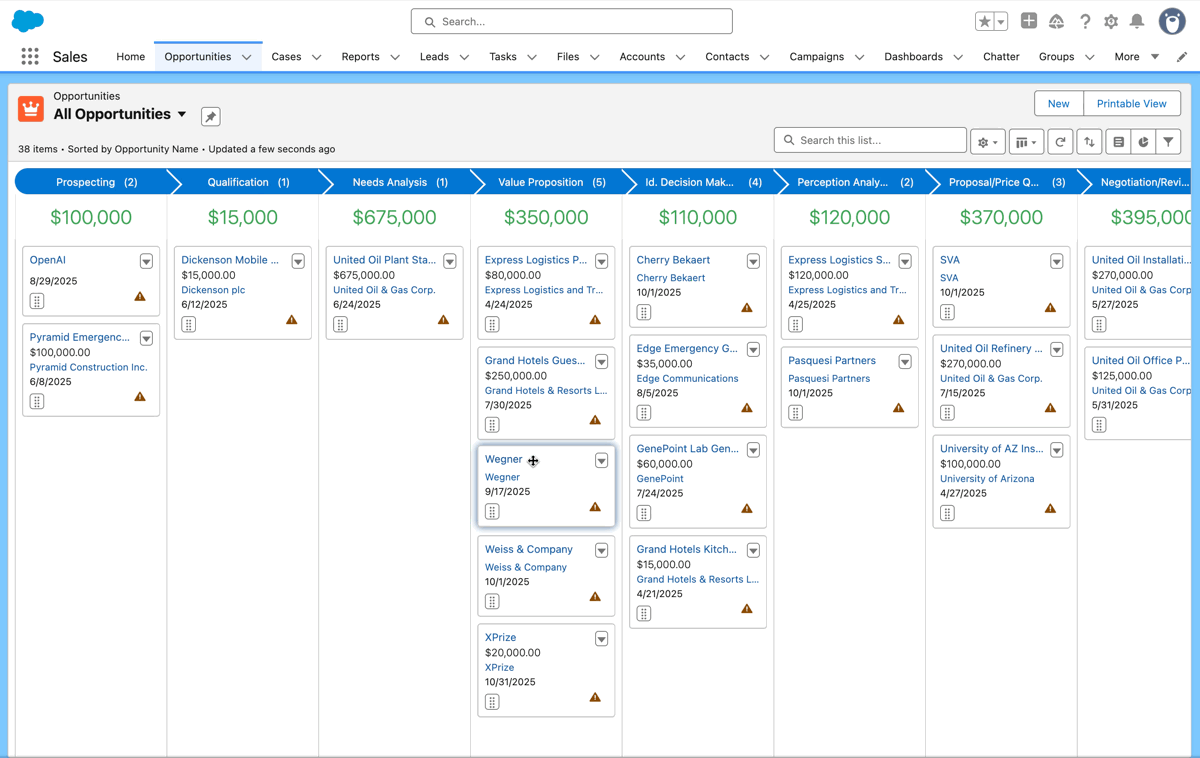Open the Help question mark icon
This screenshot has height=758, width=1200.
coord(1085,21)
